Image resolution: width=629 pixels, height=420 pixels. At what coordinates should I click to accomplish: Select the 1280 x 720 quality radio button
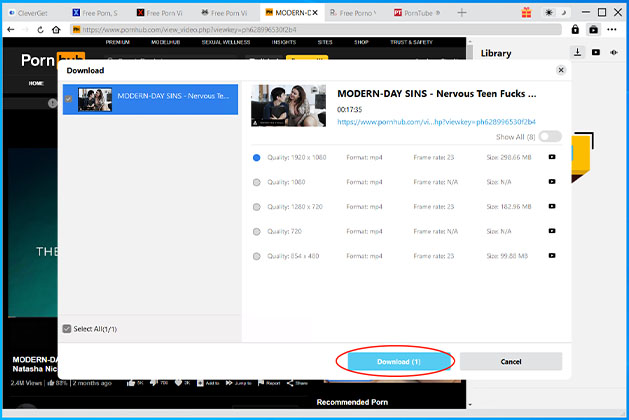257,206
